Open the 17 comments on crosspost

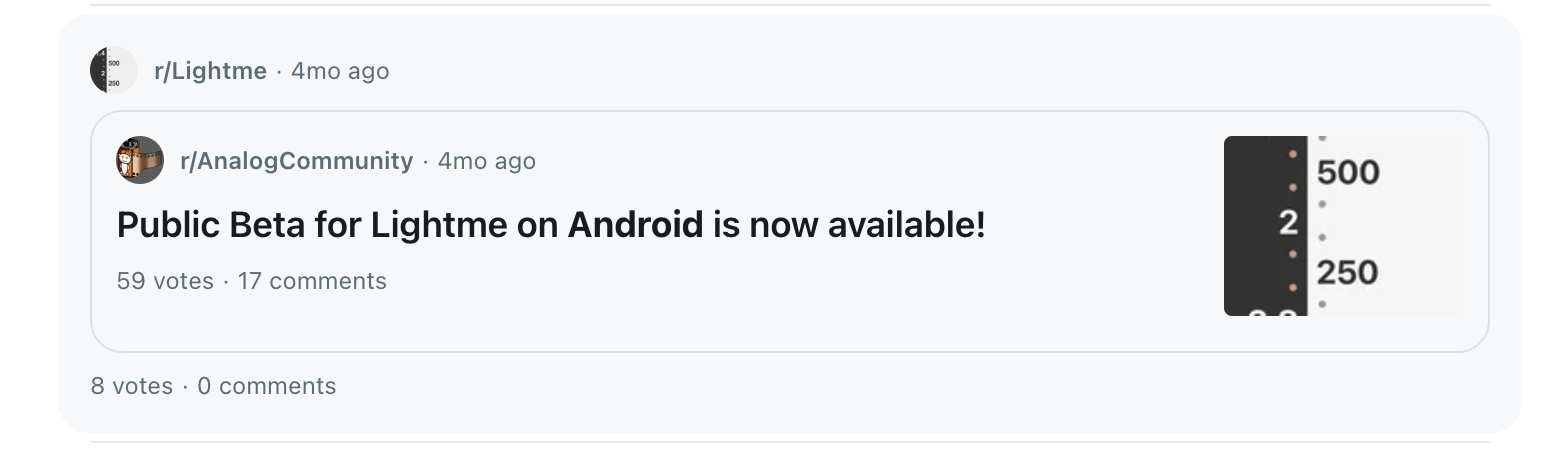pyautogui.click(x=312, y=281)
